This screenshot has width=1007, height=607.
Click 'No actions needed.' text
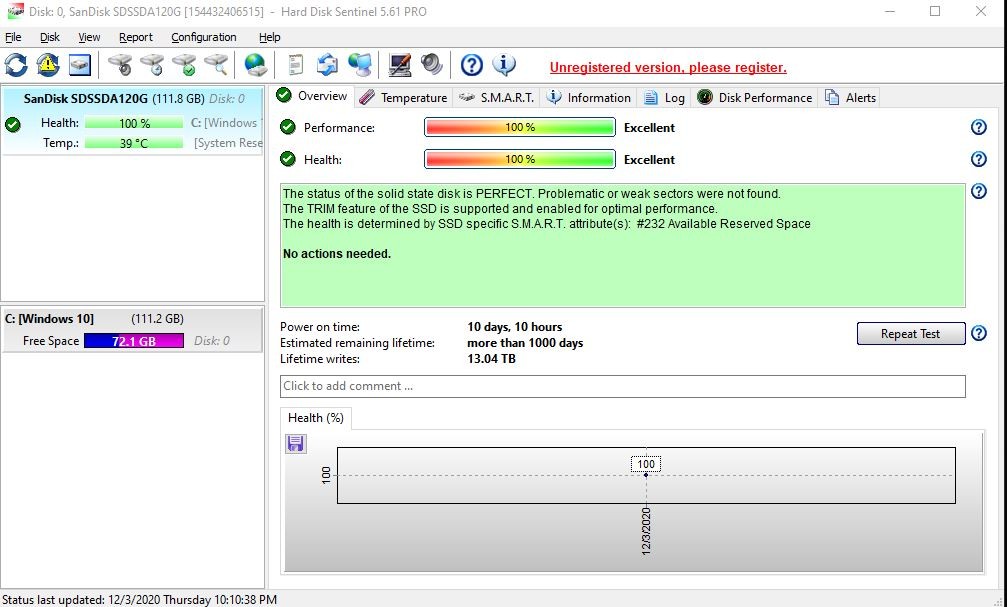coord(337,254)
